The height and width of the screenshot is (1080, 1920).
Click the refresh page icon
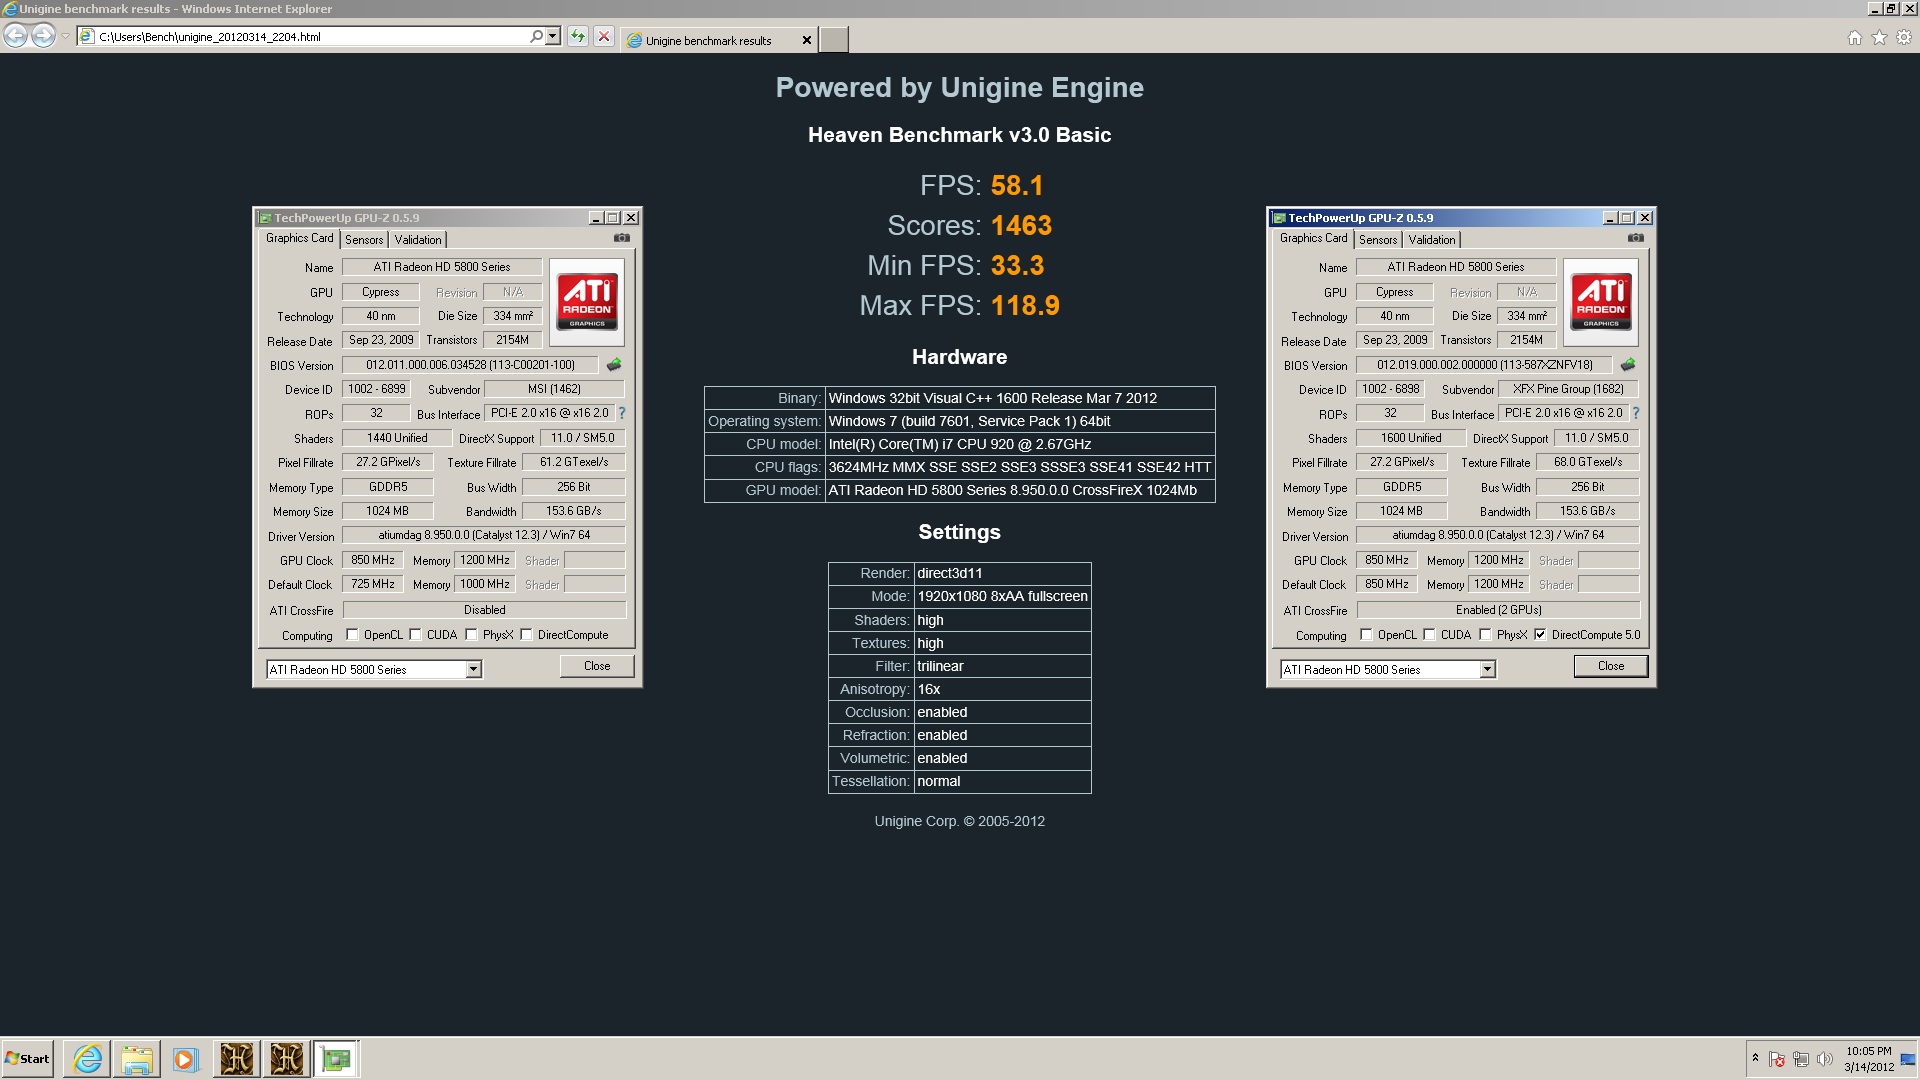578,36
